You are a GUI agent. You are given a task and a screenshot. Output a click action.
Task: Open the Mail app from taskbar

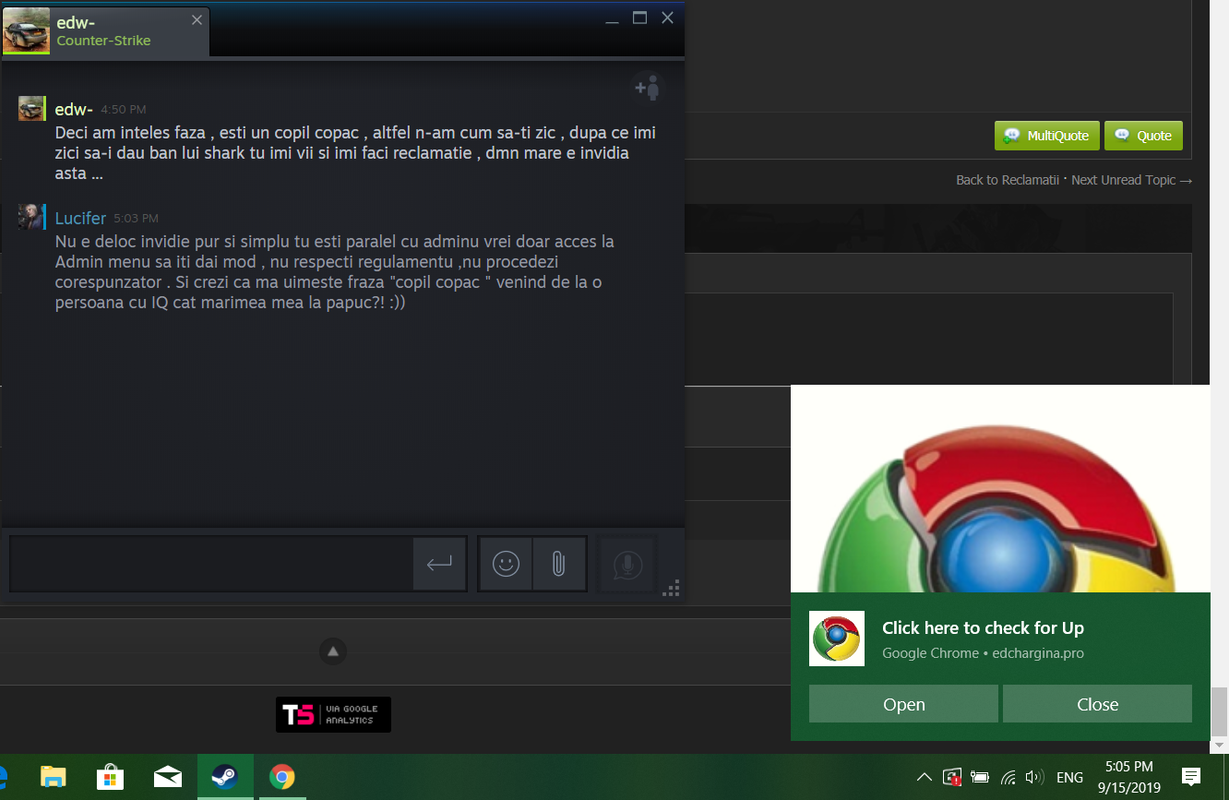point(167,777)
